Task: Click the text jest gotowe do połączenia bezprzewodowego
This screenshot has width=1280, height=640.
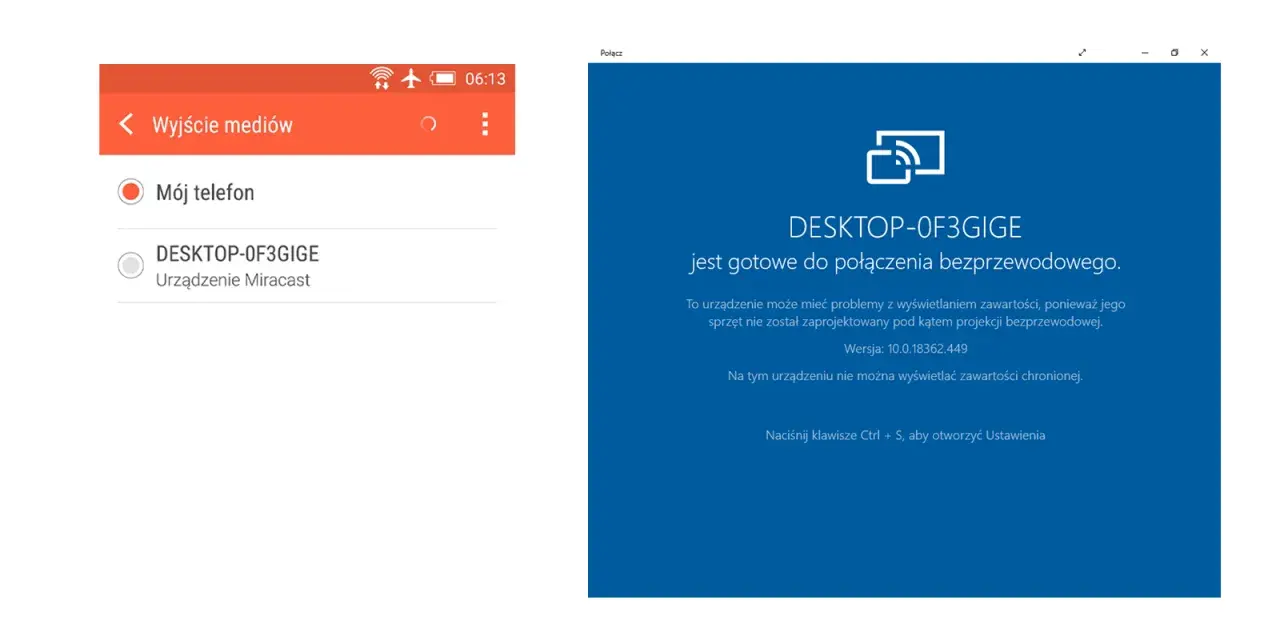Action: (905, 263)
